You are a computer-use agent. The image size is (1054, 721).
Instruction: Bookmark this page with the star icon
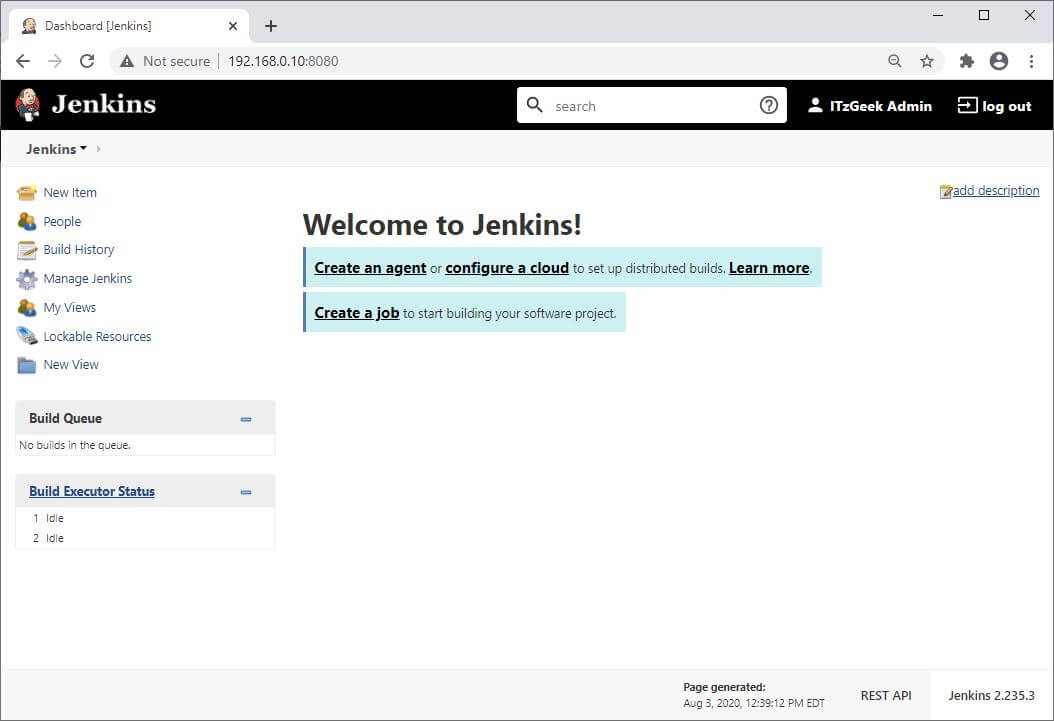coord(927,61)
